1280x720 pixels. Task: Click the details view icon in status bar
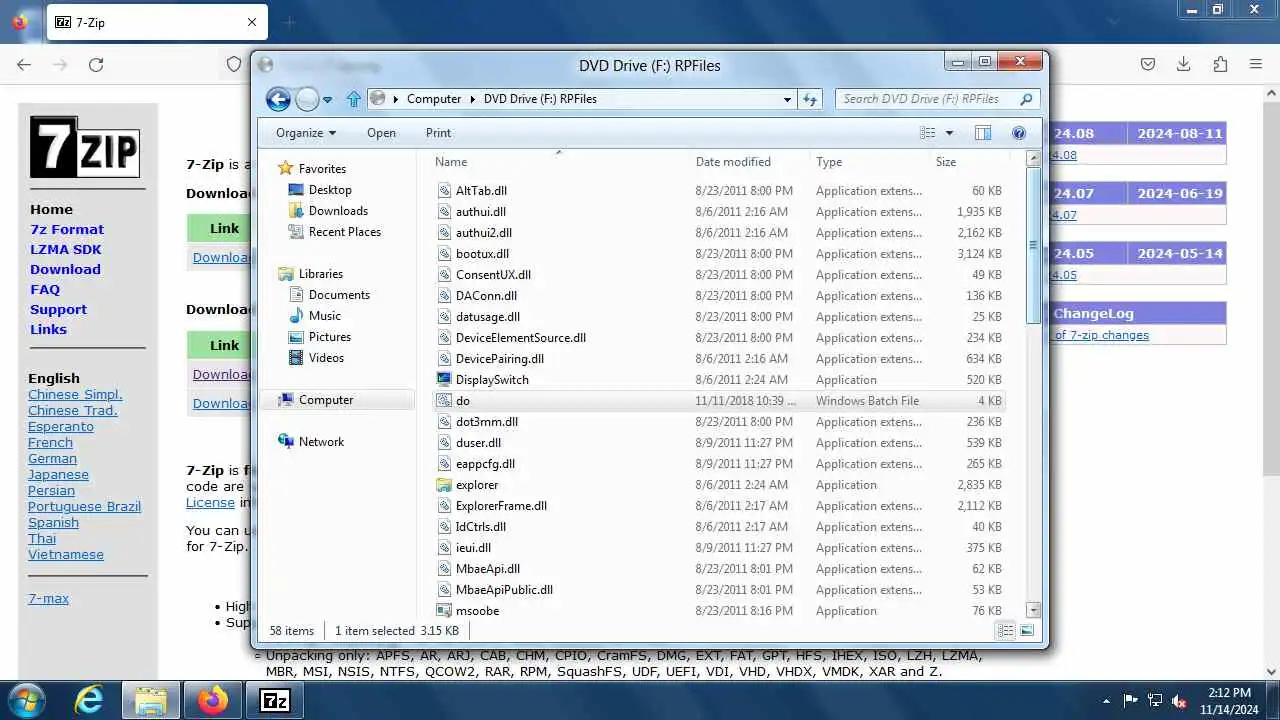tap(1006, 630)
